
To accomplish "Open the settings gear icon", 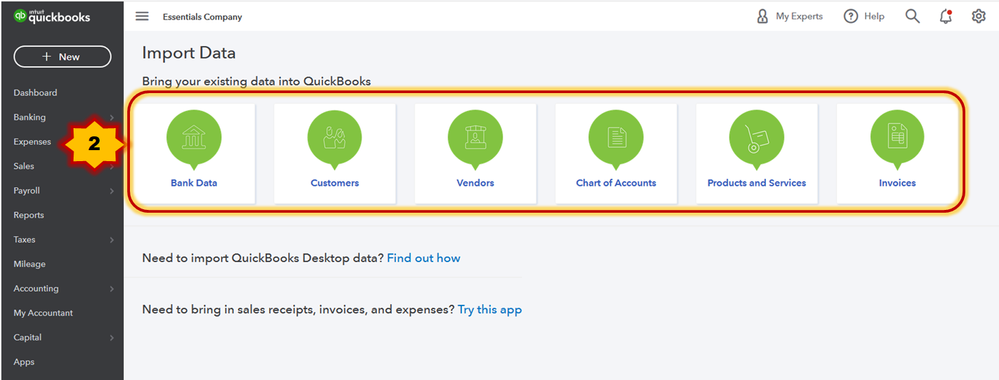I will pos(979,17).
